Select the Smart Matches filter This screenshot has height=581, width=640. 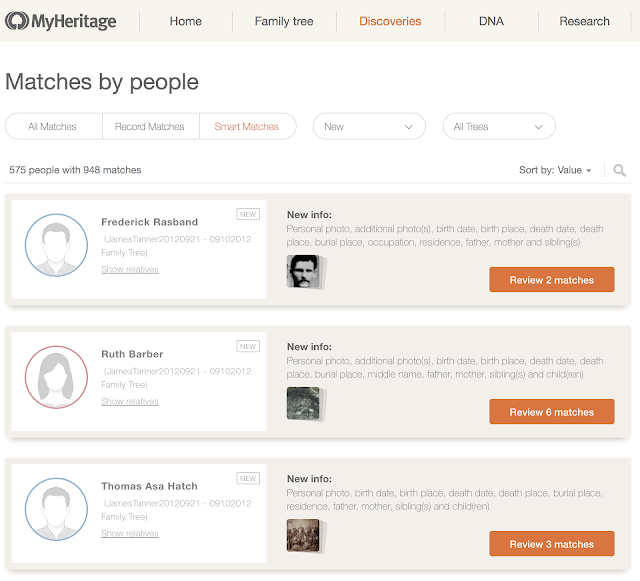247,127
